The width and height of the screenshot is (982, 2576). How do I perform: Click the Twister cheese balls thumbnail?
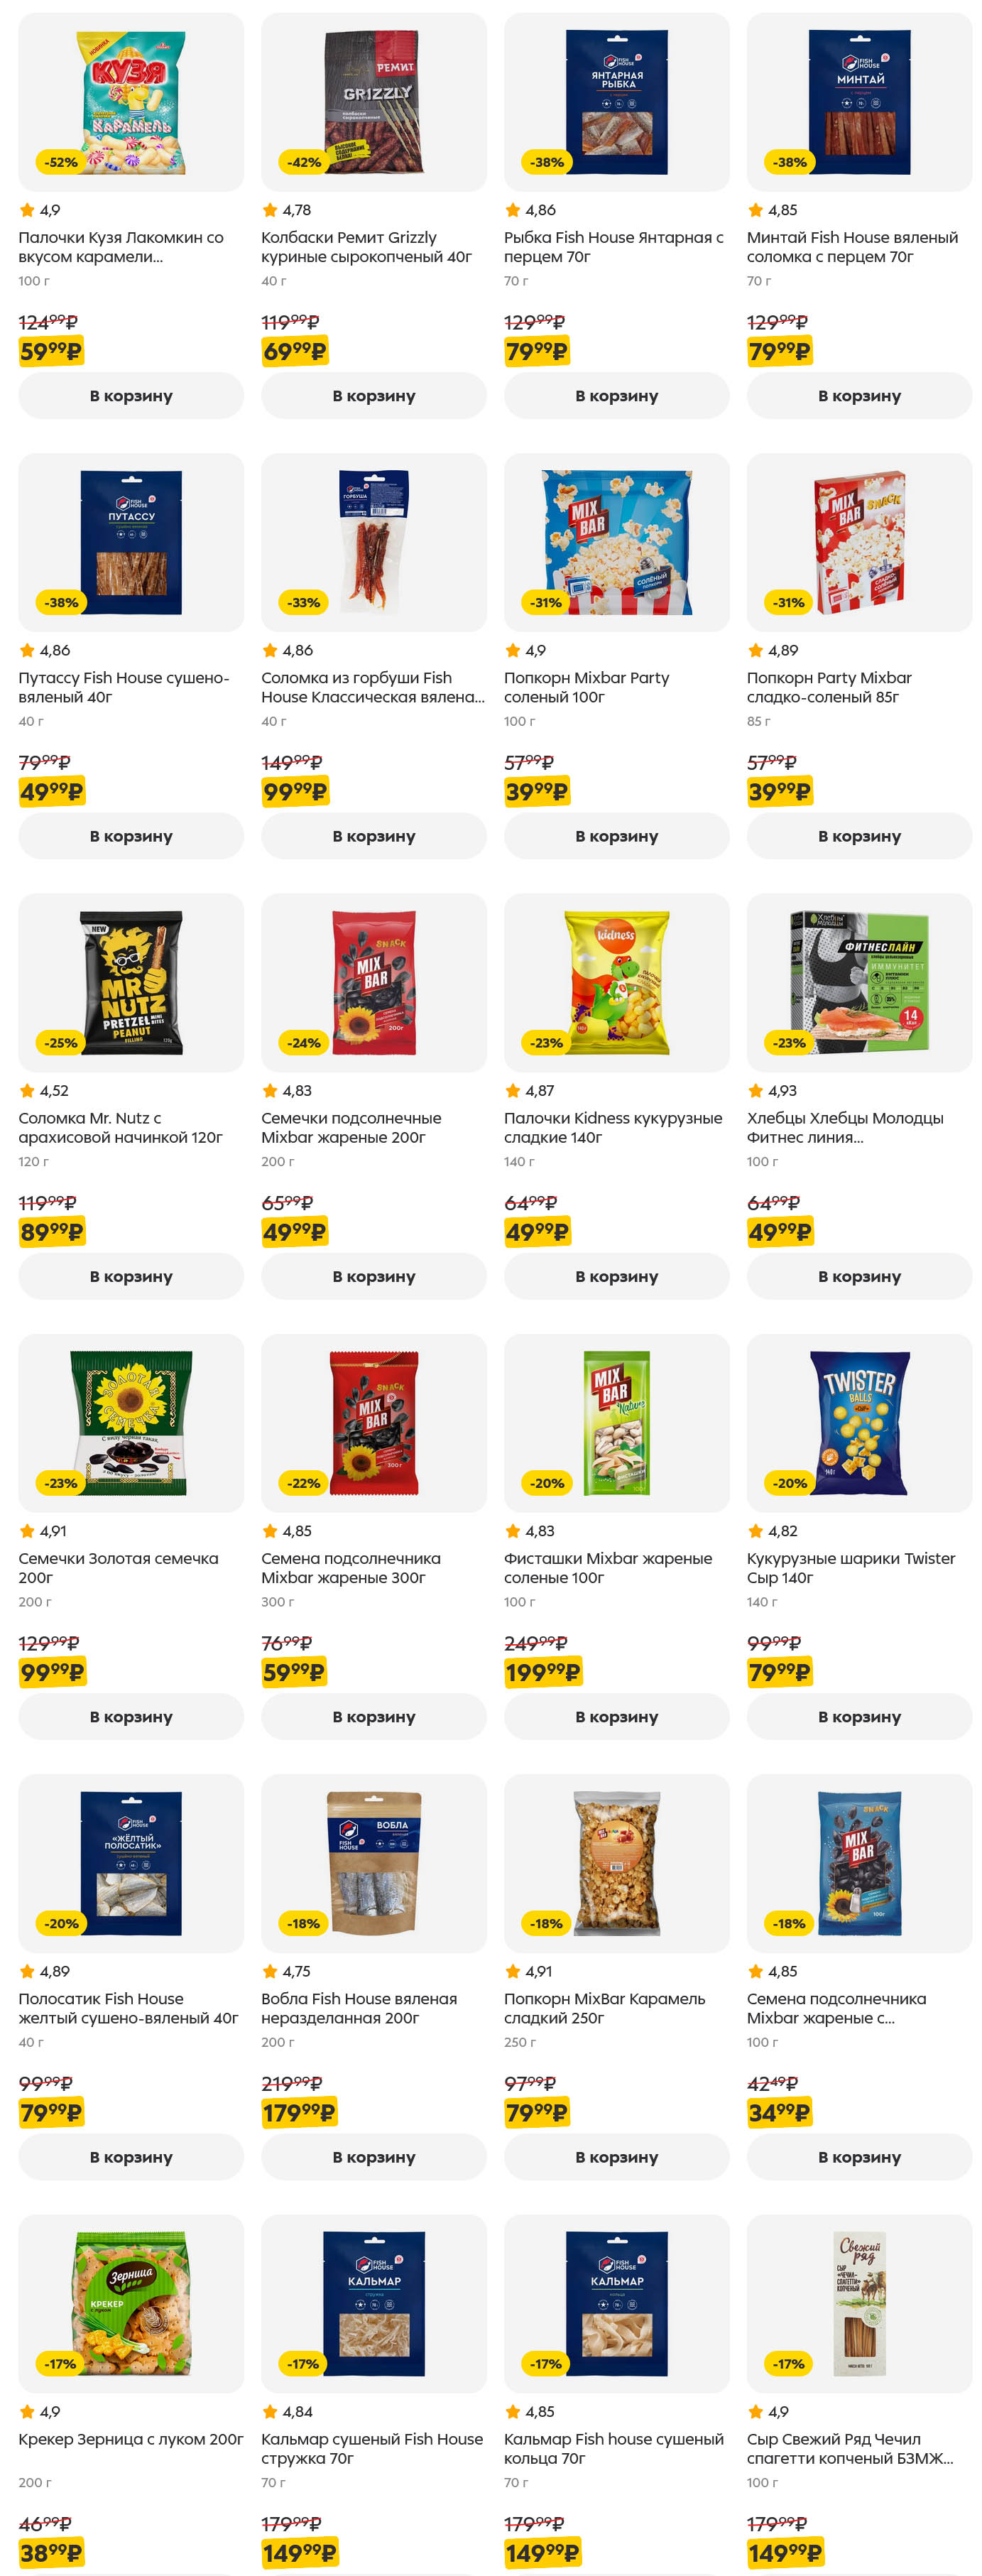point(859,1422)
